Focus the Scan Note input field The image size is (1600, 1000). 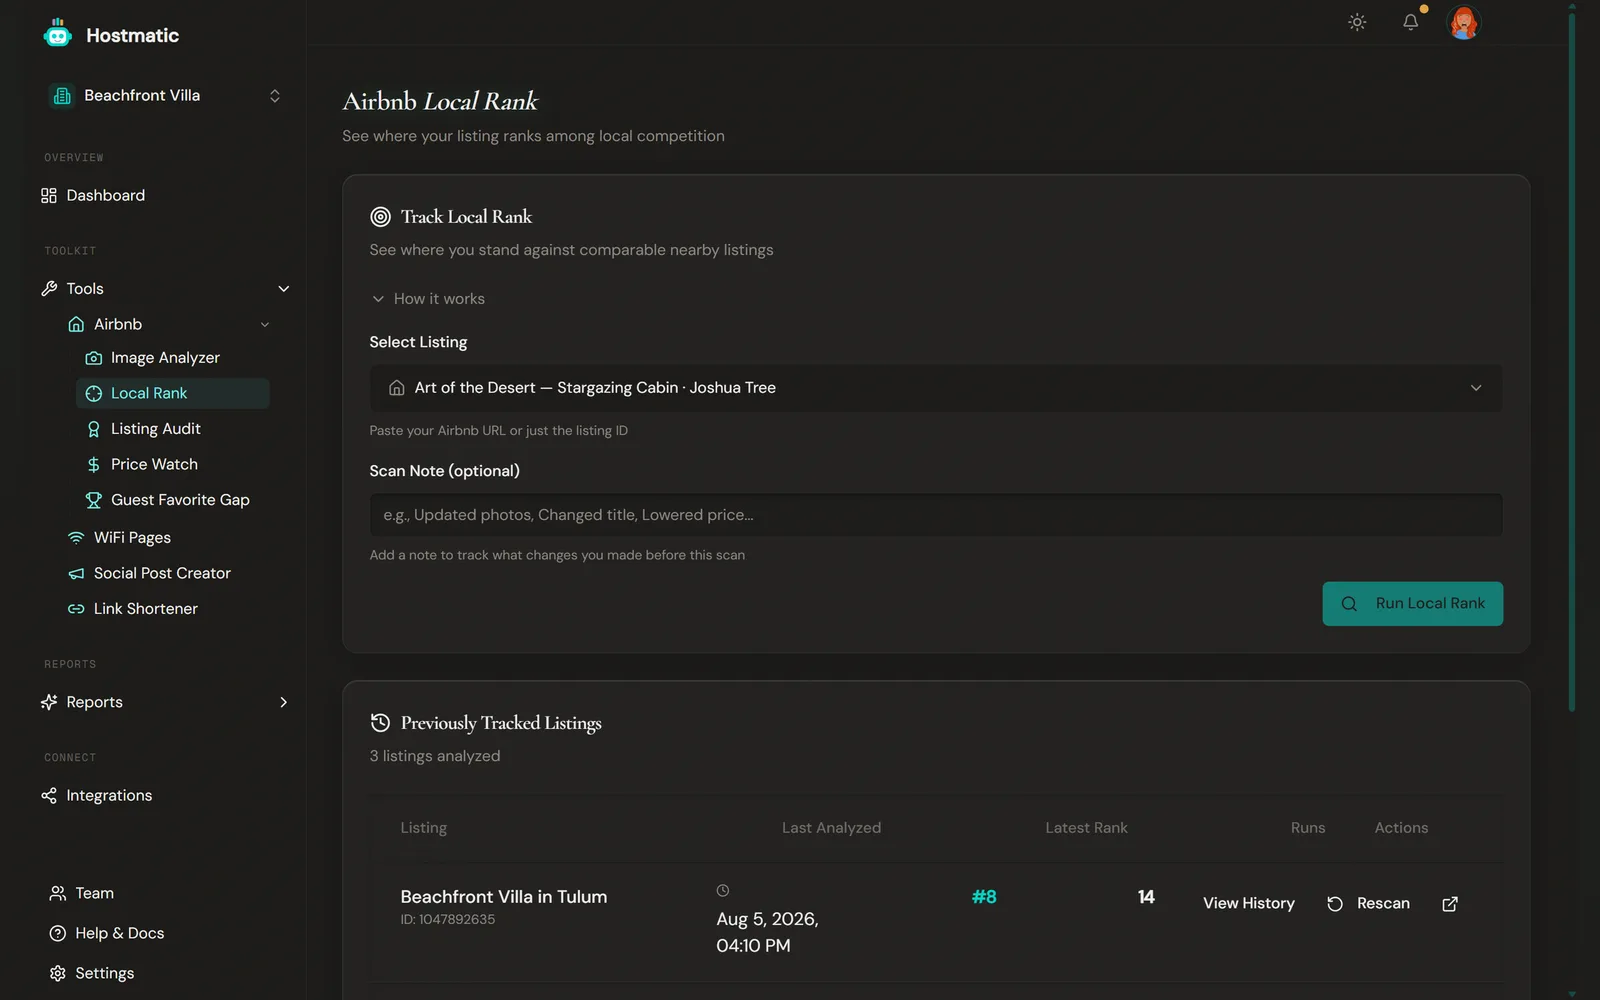936,515
